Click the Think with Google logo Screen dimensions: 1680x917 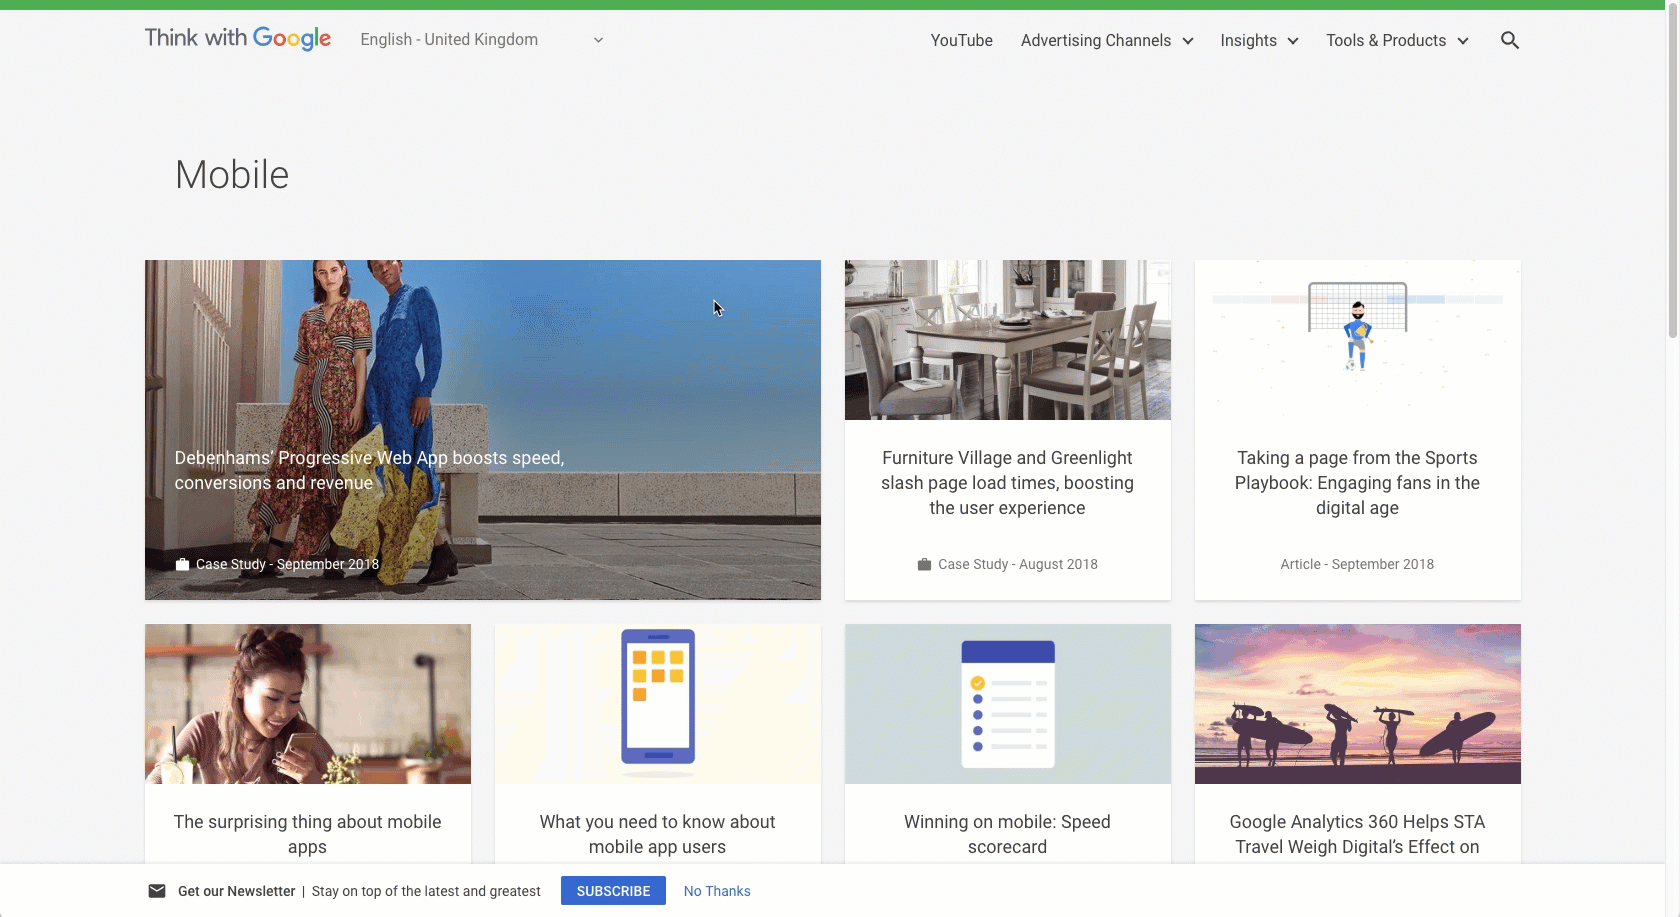[x=238, y=39]
